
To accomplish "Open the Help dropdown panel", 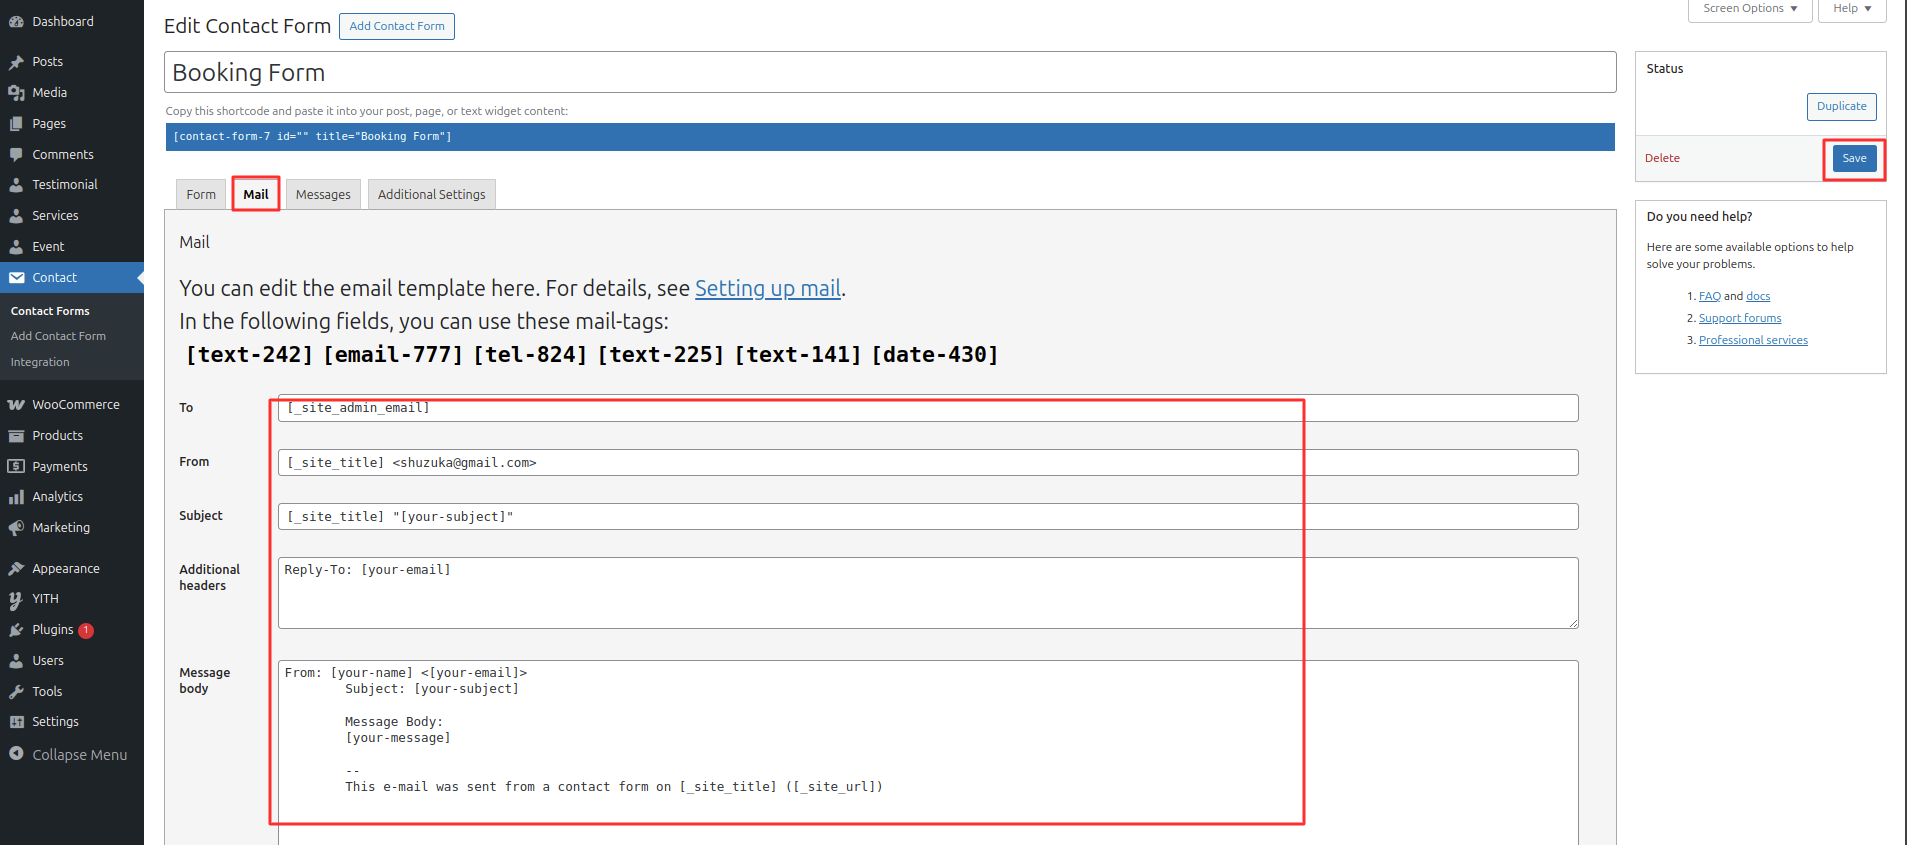I will [1851, 9].
